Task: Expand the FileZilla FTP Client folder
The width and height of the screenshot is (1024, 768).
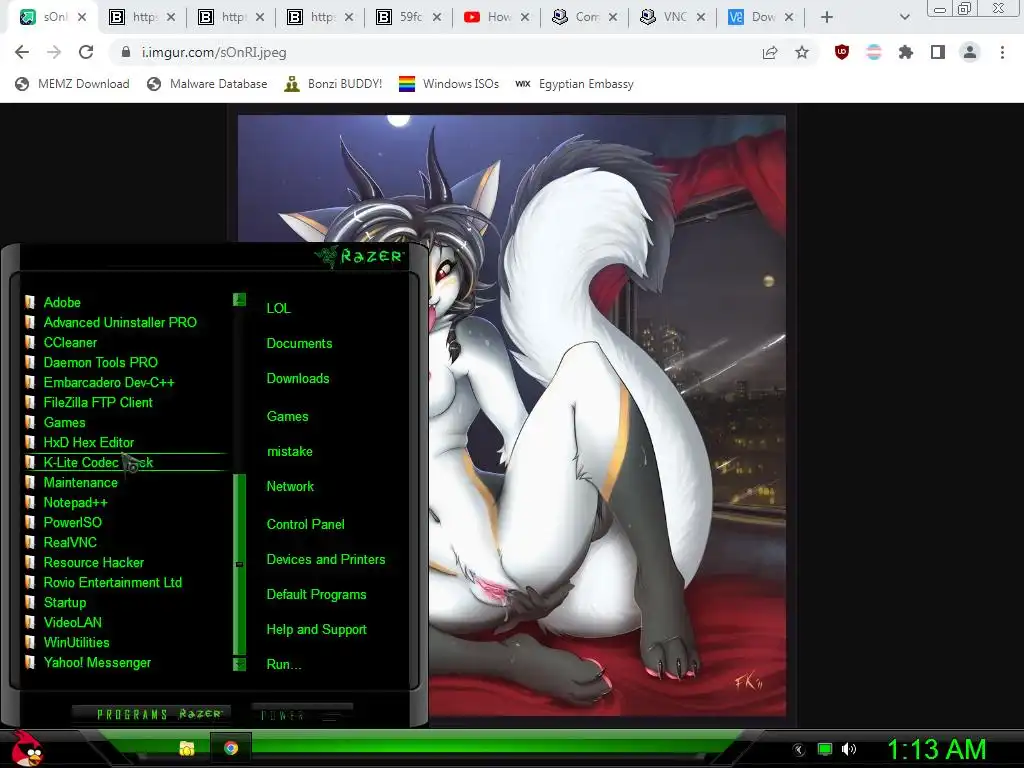Action: 98,402
